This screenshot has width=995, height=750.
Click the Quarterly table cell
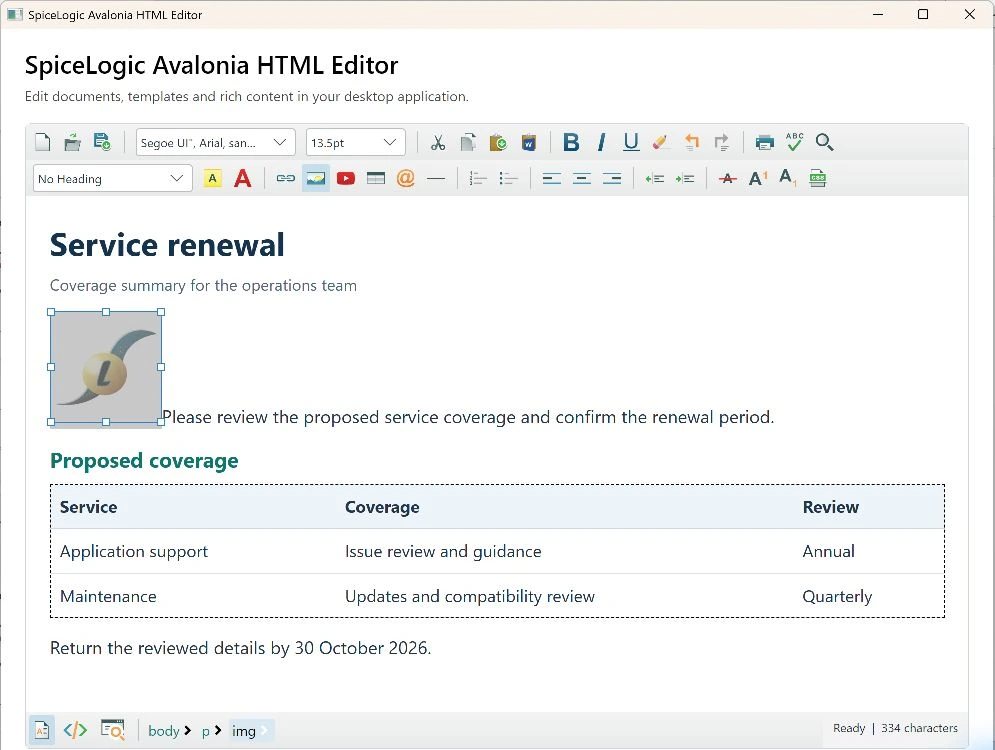click(869, 596)
